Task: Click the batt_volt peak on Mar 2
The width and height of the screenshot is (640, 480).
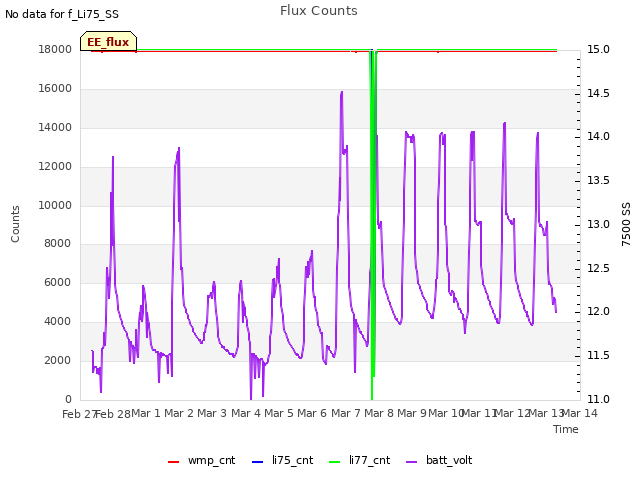Action: 179,149
